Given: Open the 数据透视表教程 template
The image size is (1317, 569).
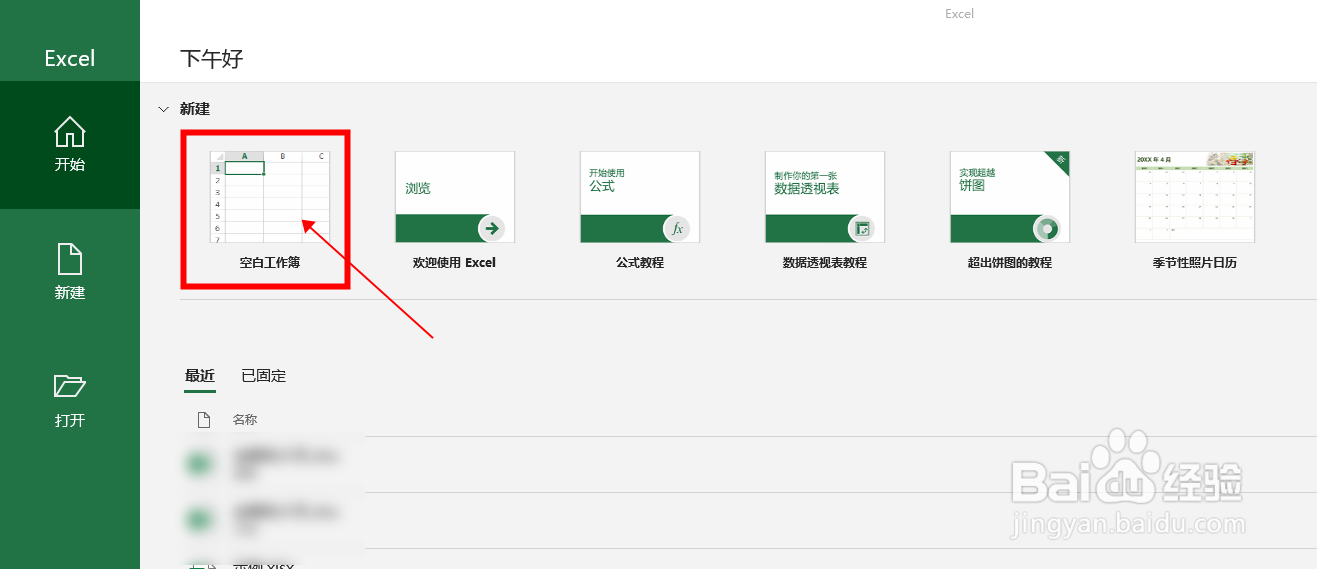Looking at the screenshot, I should click(824, 197).
